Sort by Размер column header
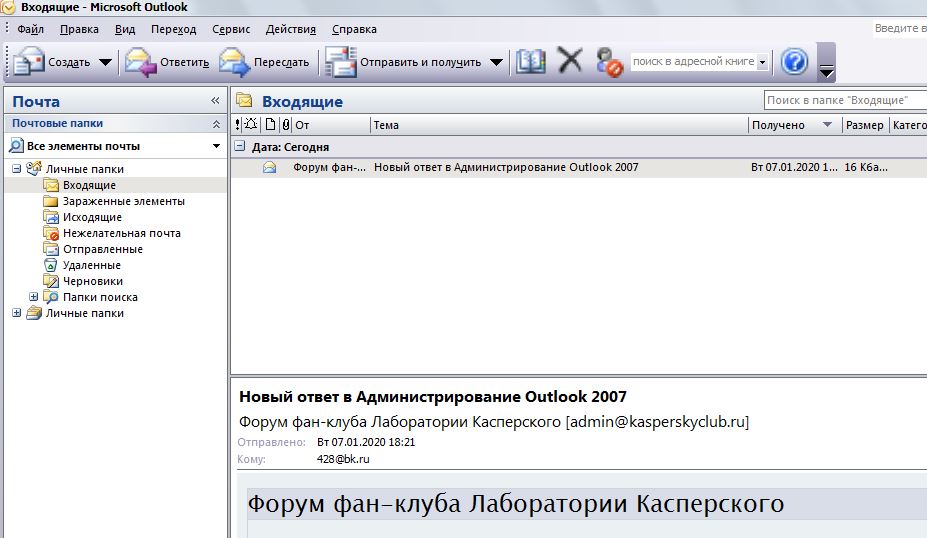This screenshot has width=927, height=538. [866, 125]
